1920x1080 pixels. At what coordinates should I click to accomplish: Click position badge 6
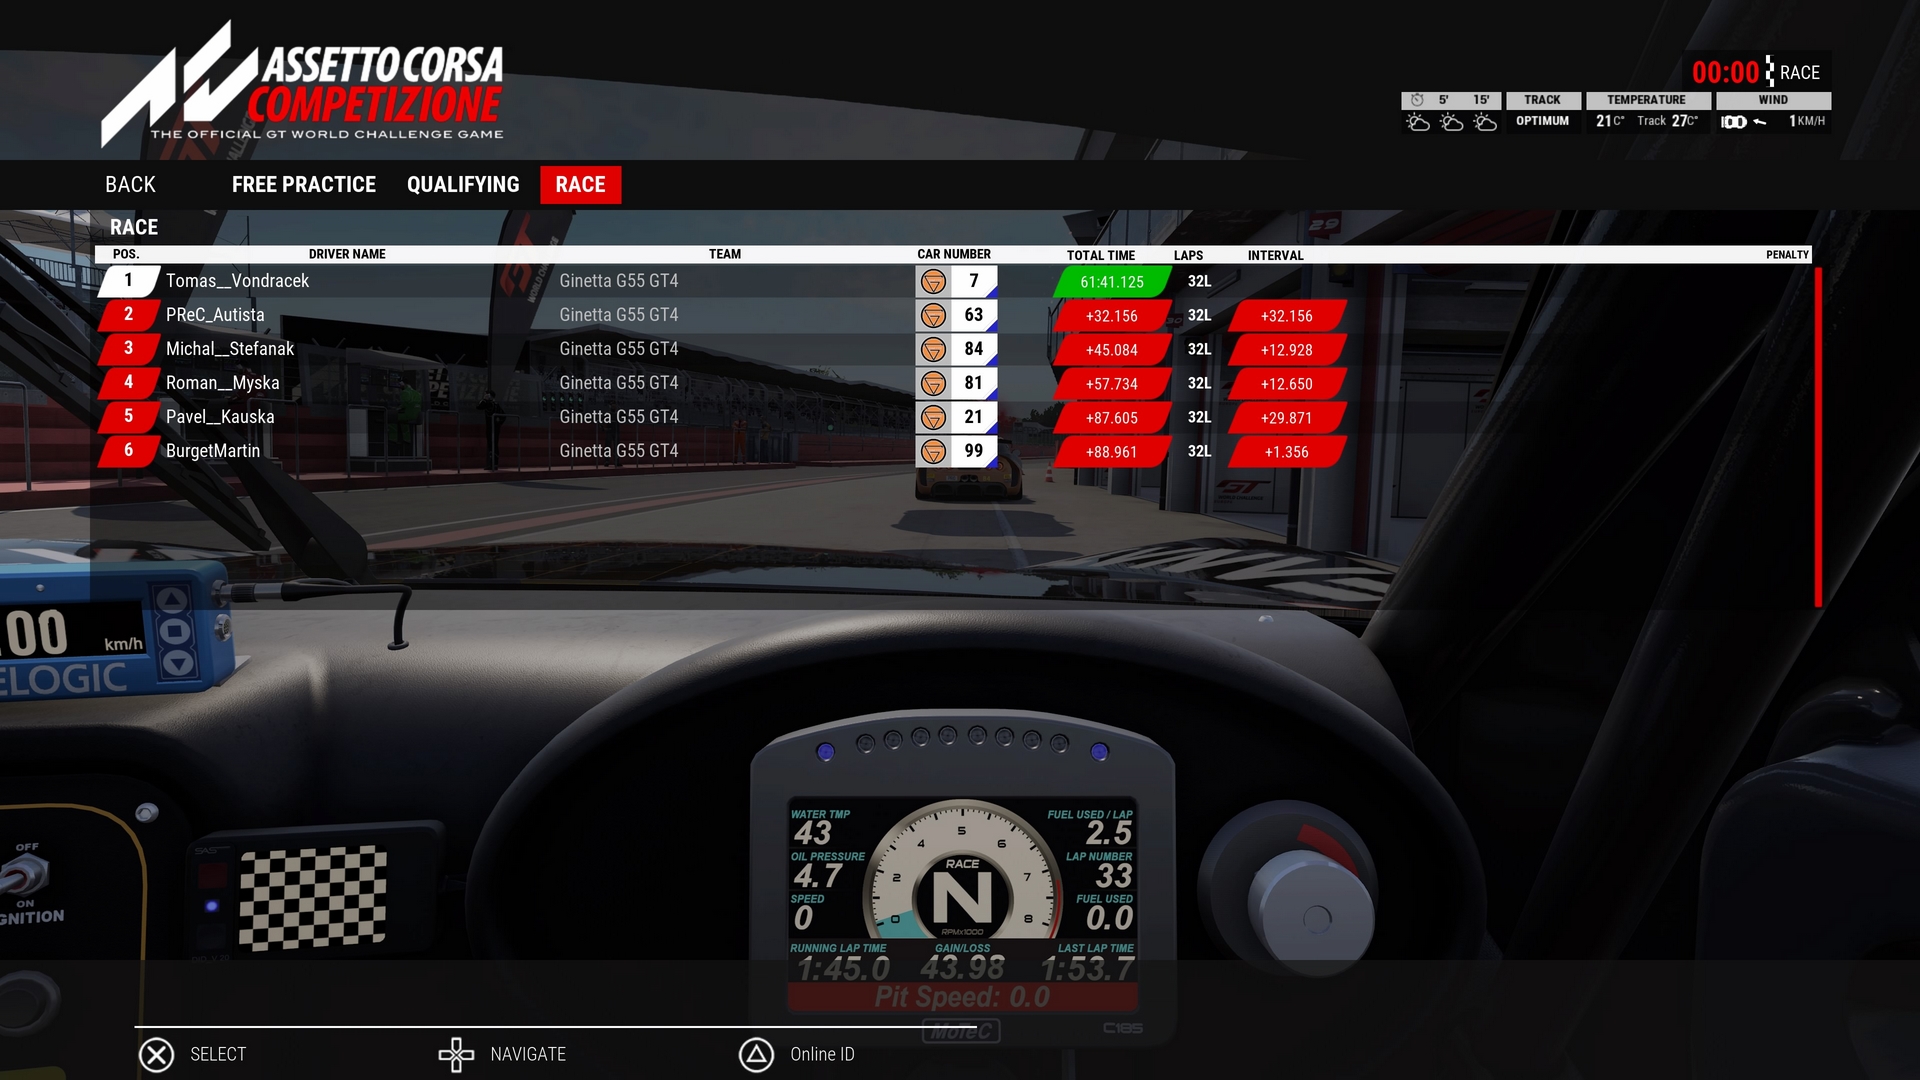point(128,451)
